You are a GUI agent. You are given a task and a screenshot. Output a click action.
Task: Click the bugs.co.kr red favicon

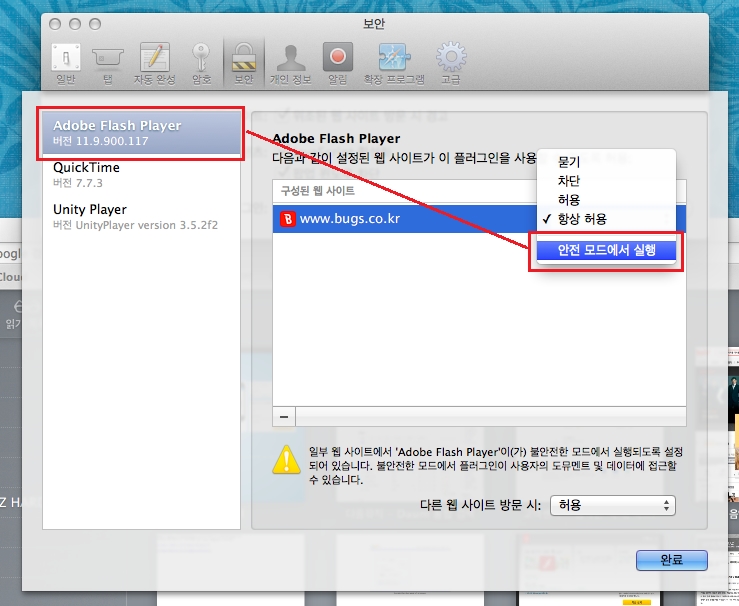pos(287,219)
